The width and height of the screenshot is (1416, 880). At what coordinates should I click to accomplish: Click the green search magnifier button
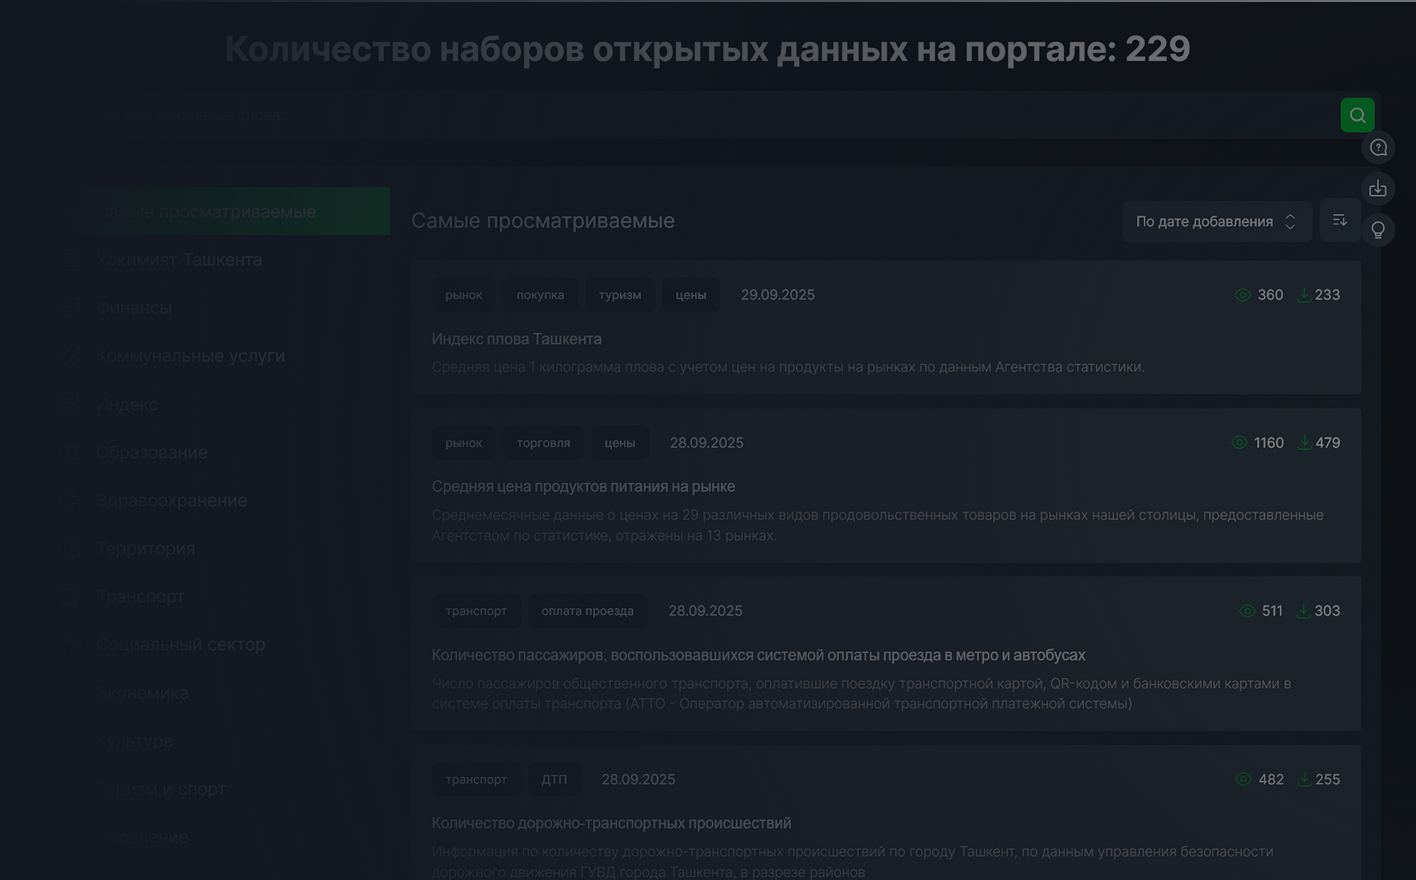pyautogui.click(x=1357, y=115)
